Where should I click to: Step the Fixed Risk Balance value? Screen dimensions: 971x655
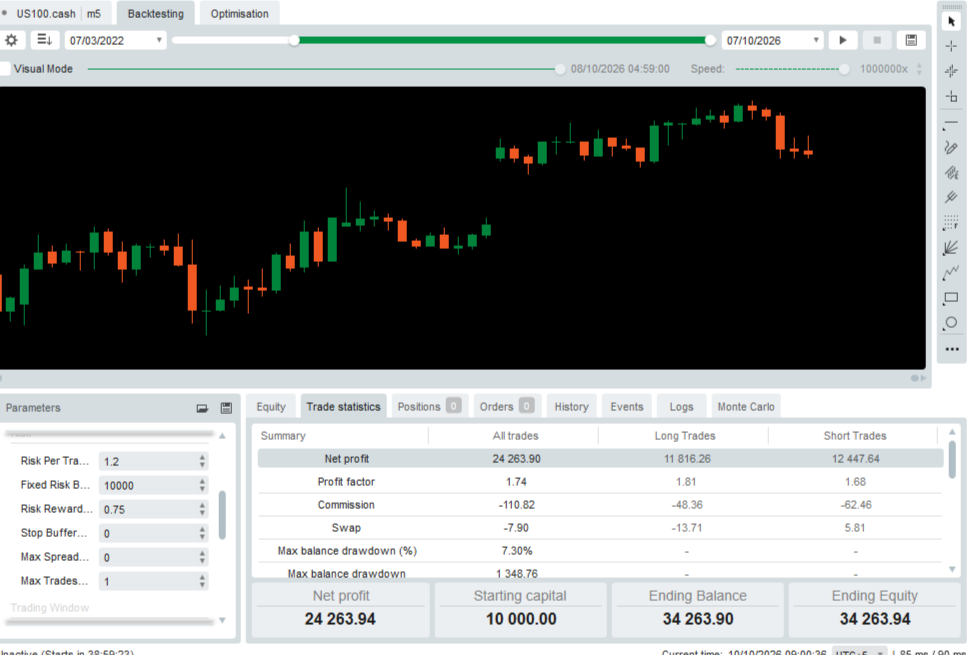202,485
